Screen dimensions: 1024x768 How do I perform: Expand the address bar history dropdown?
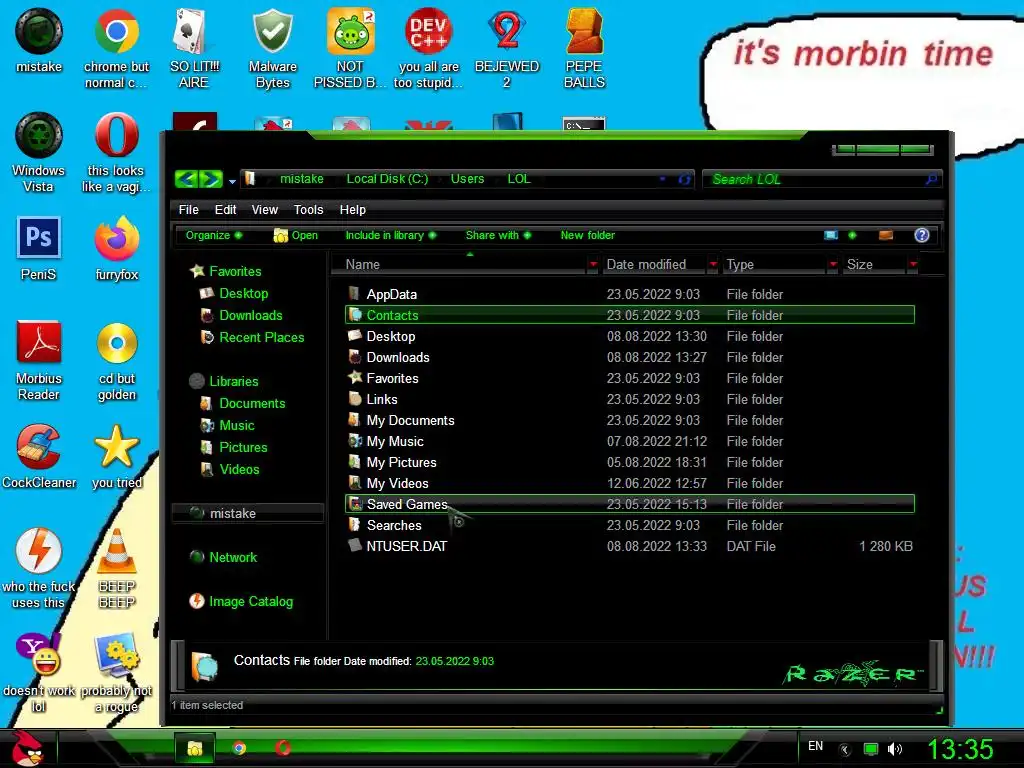tap(662, 179)
